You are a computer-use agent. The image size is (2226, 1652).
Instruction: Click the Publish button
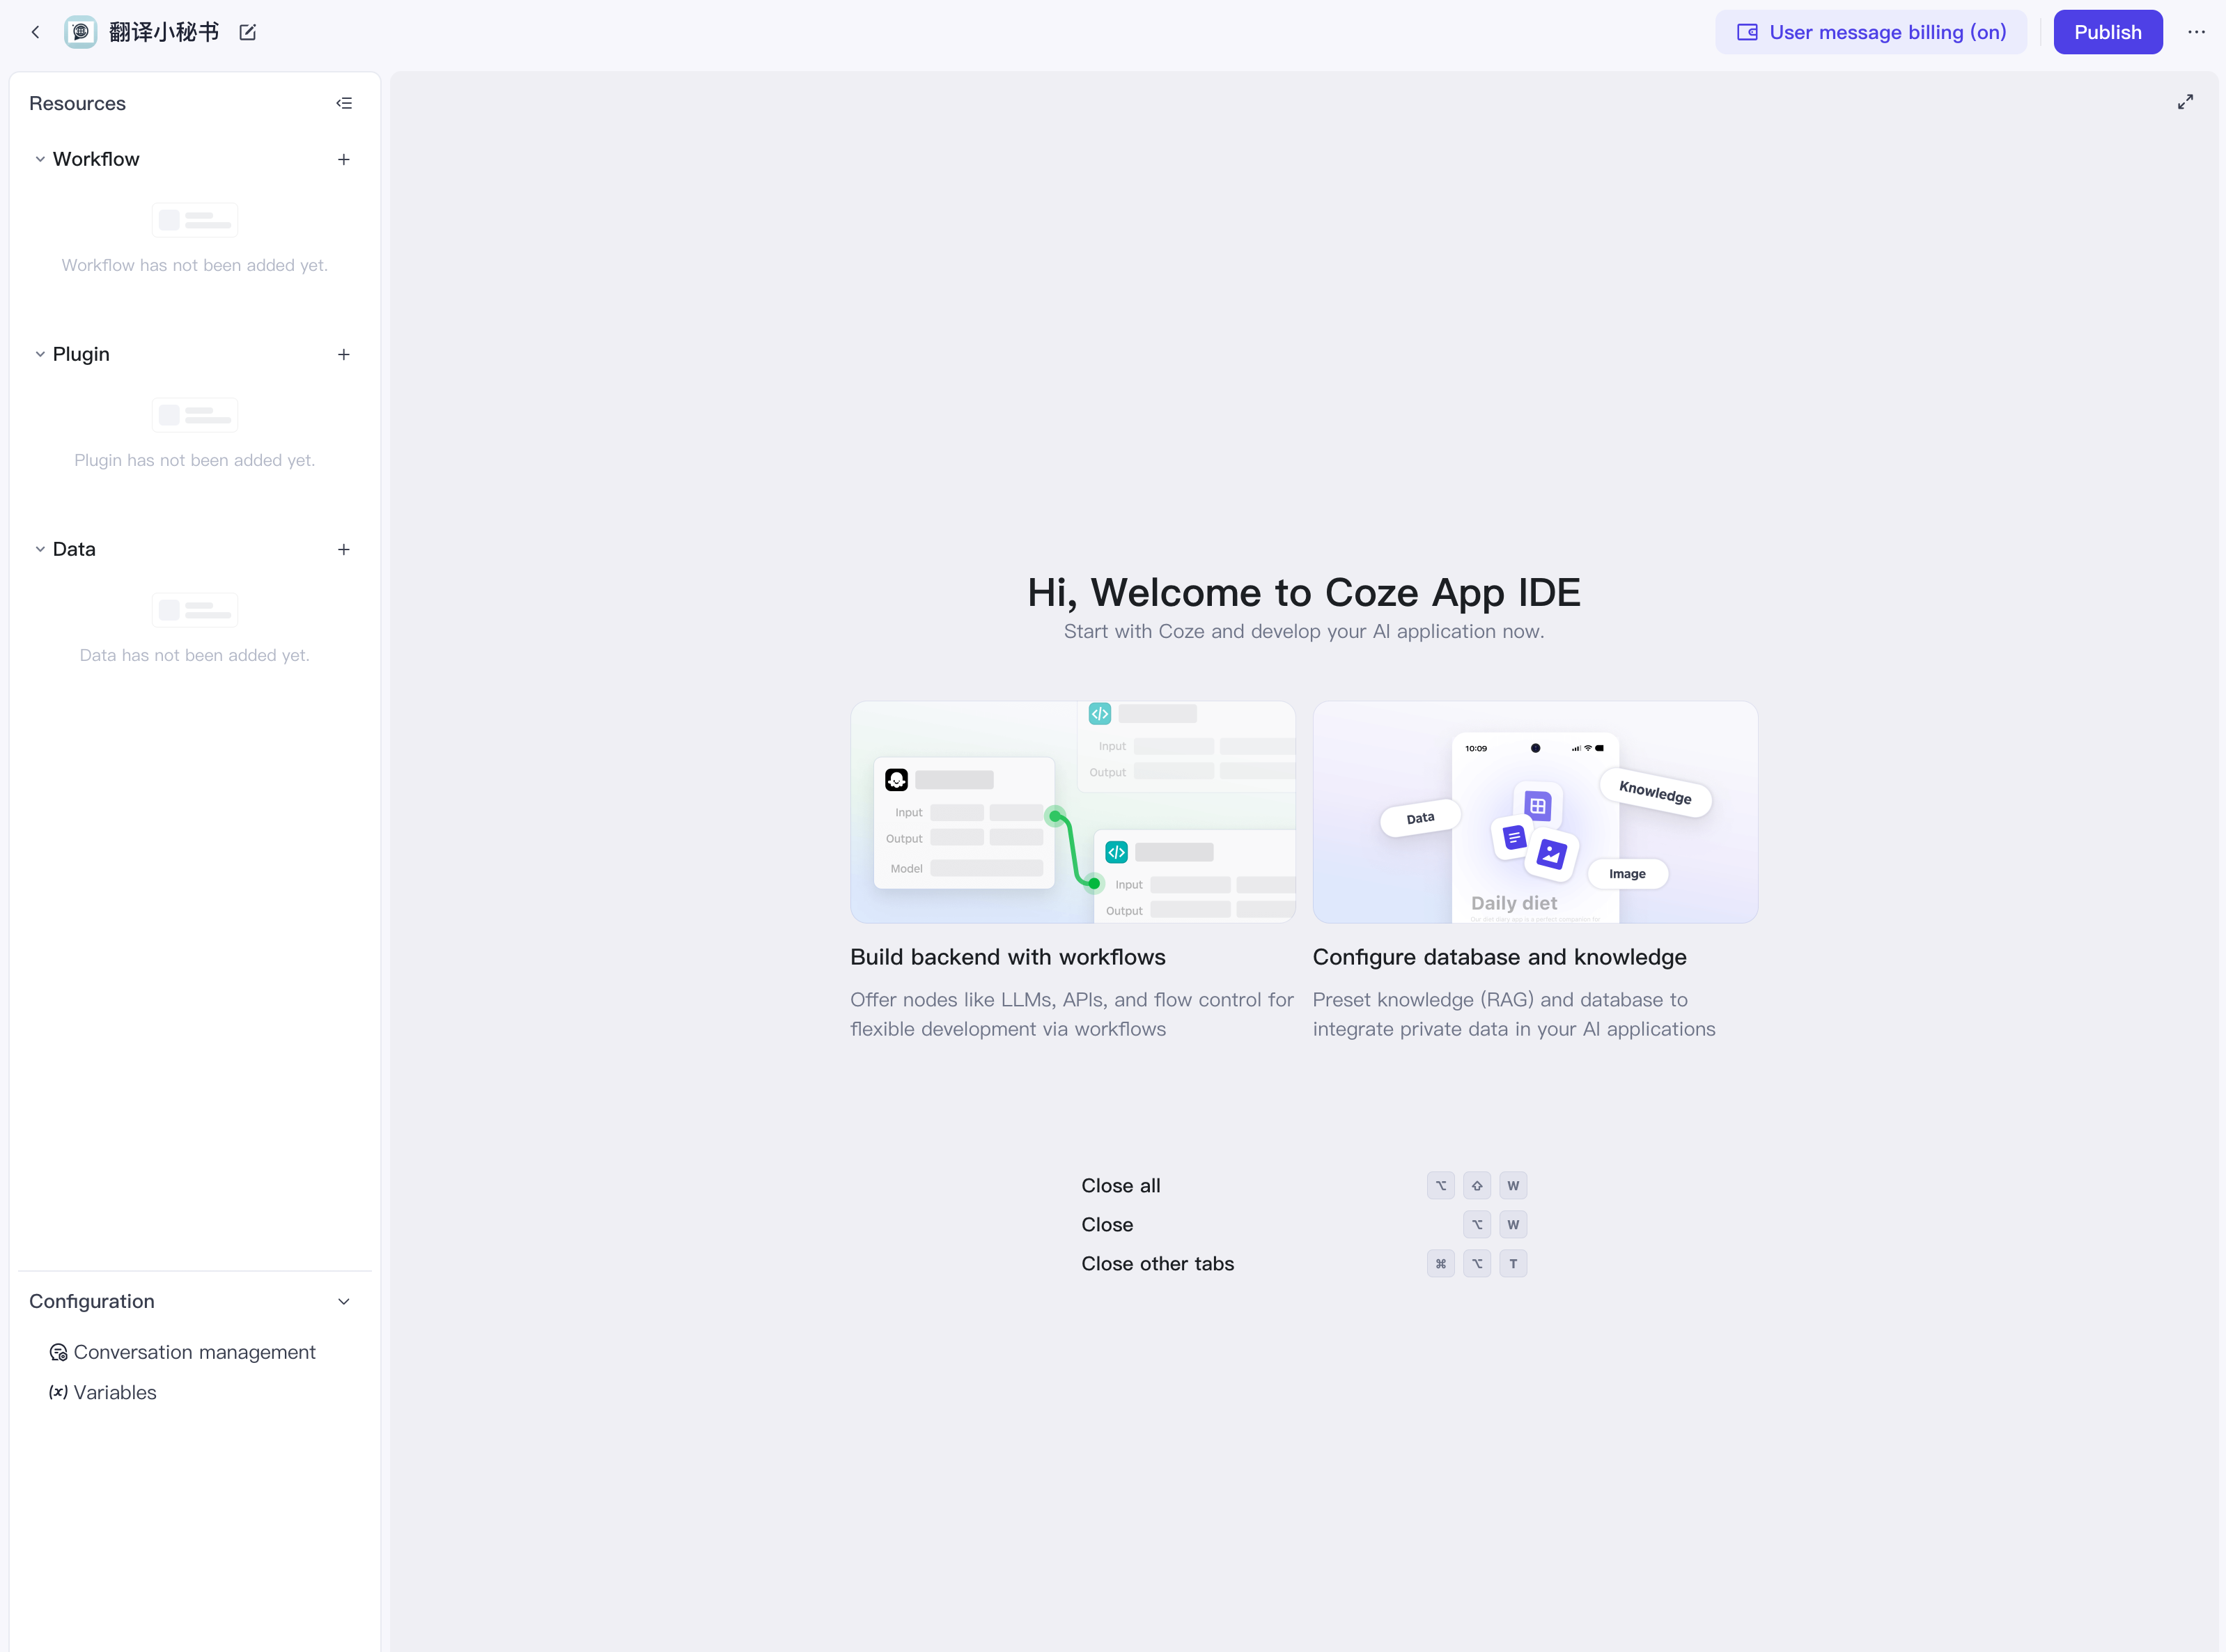[2108, 32]
